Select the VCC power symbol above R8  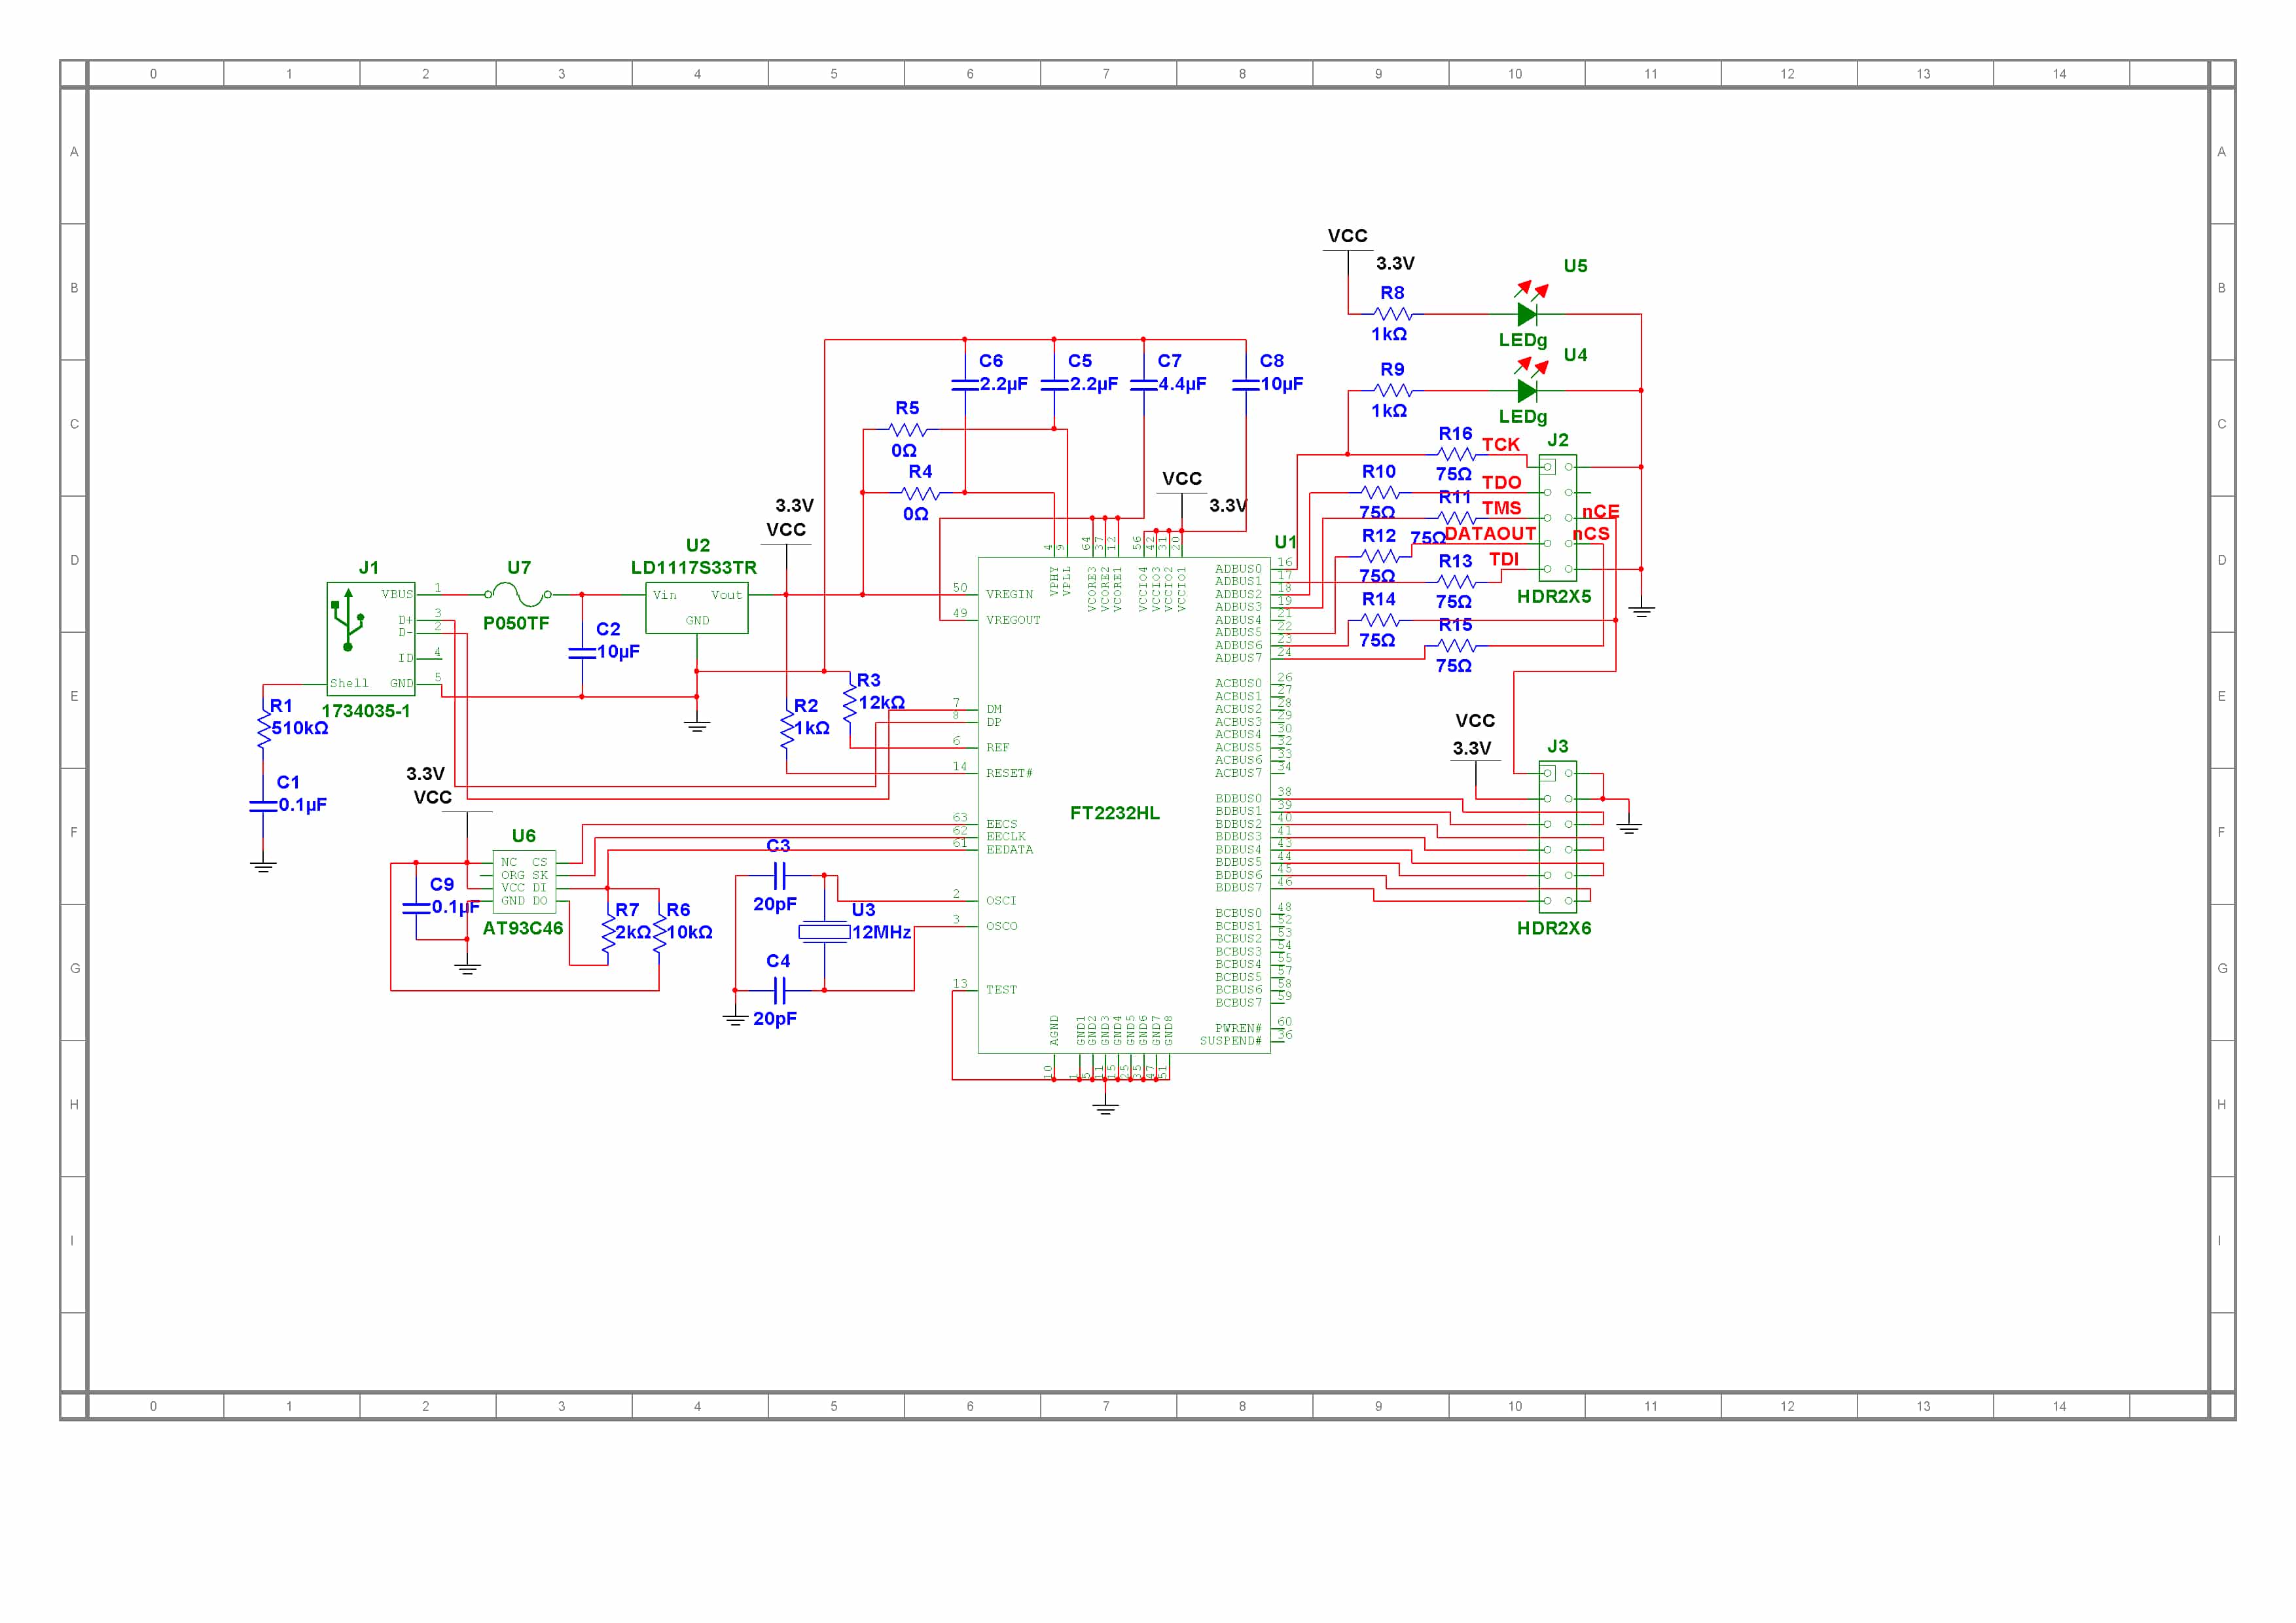click(1347, 237)
